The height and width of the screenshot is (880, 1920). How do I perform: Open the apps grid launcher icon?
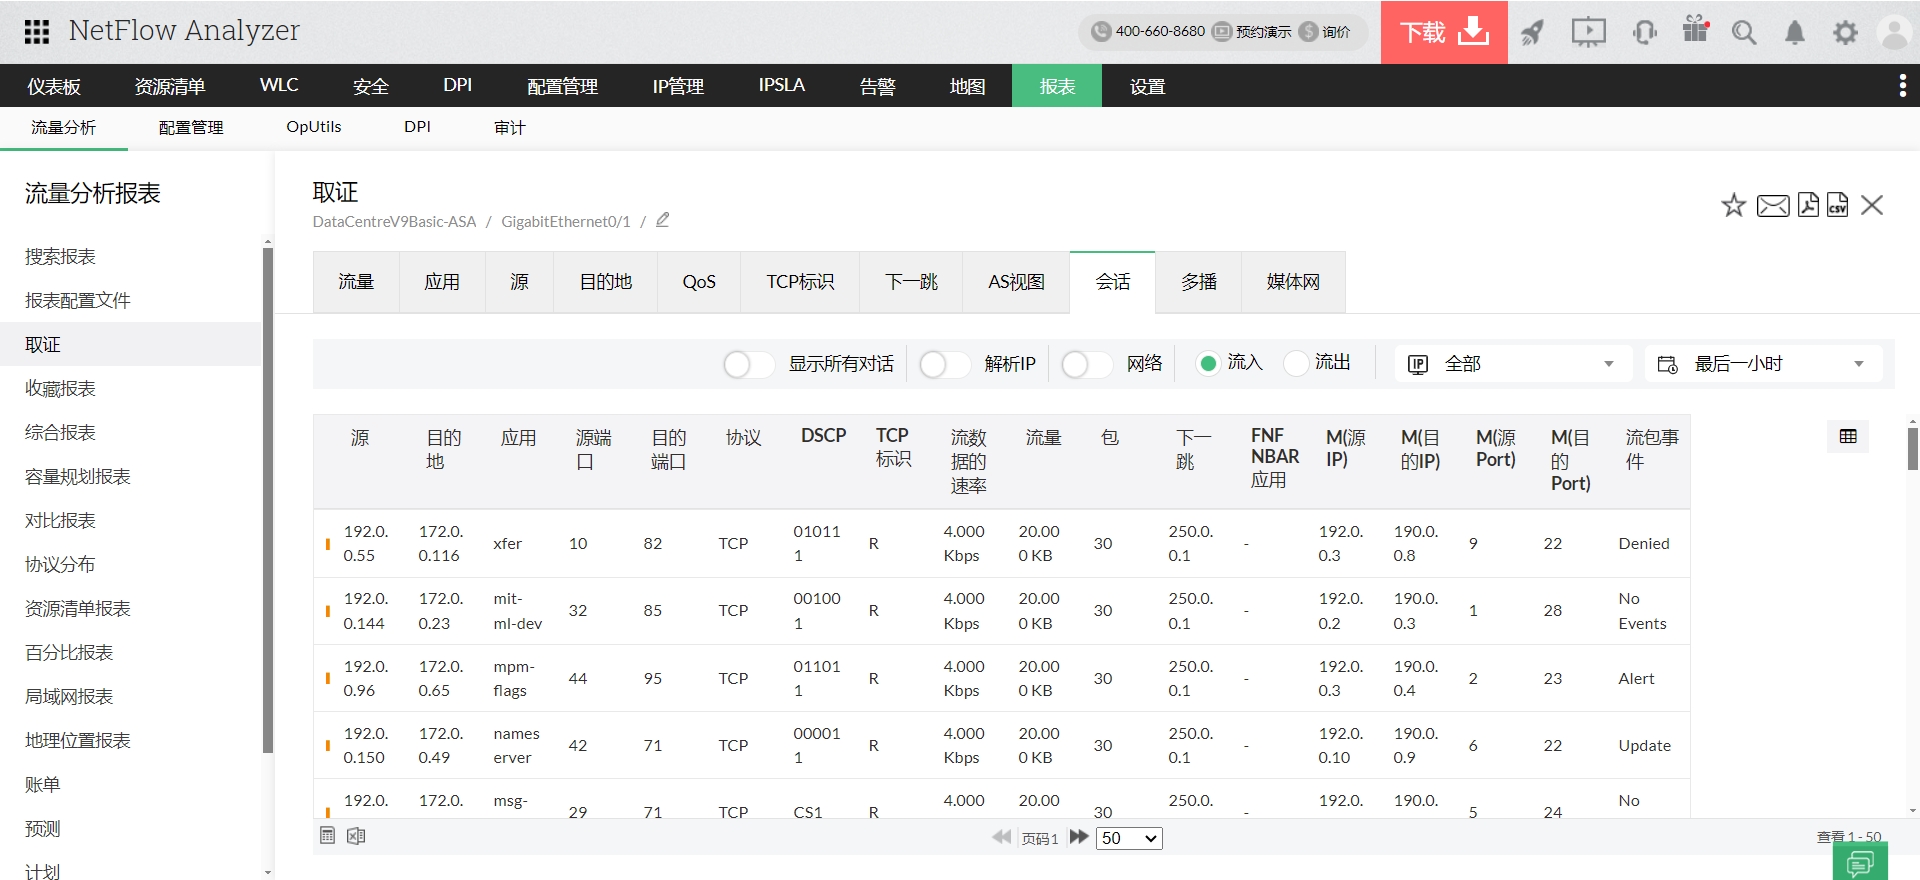(x=37, y=32)
